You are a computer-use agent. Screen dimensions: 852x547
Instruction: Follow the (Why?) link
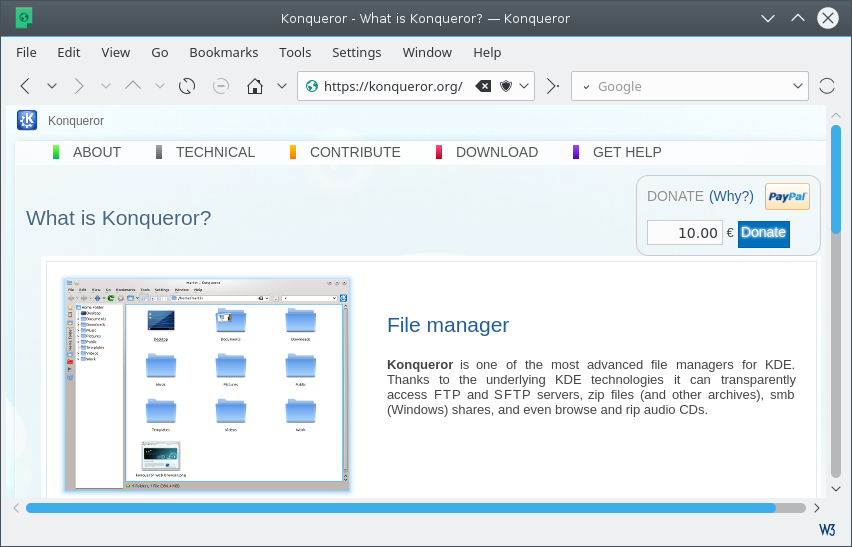pyautogui.click(x=731, y=196)
